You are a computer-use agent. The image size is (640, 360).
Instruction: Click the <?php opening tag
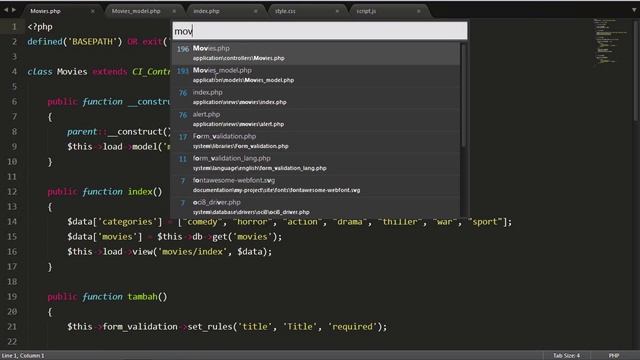40,27
